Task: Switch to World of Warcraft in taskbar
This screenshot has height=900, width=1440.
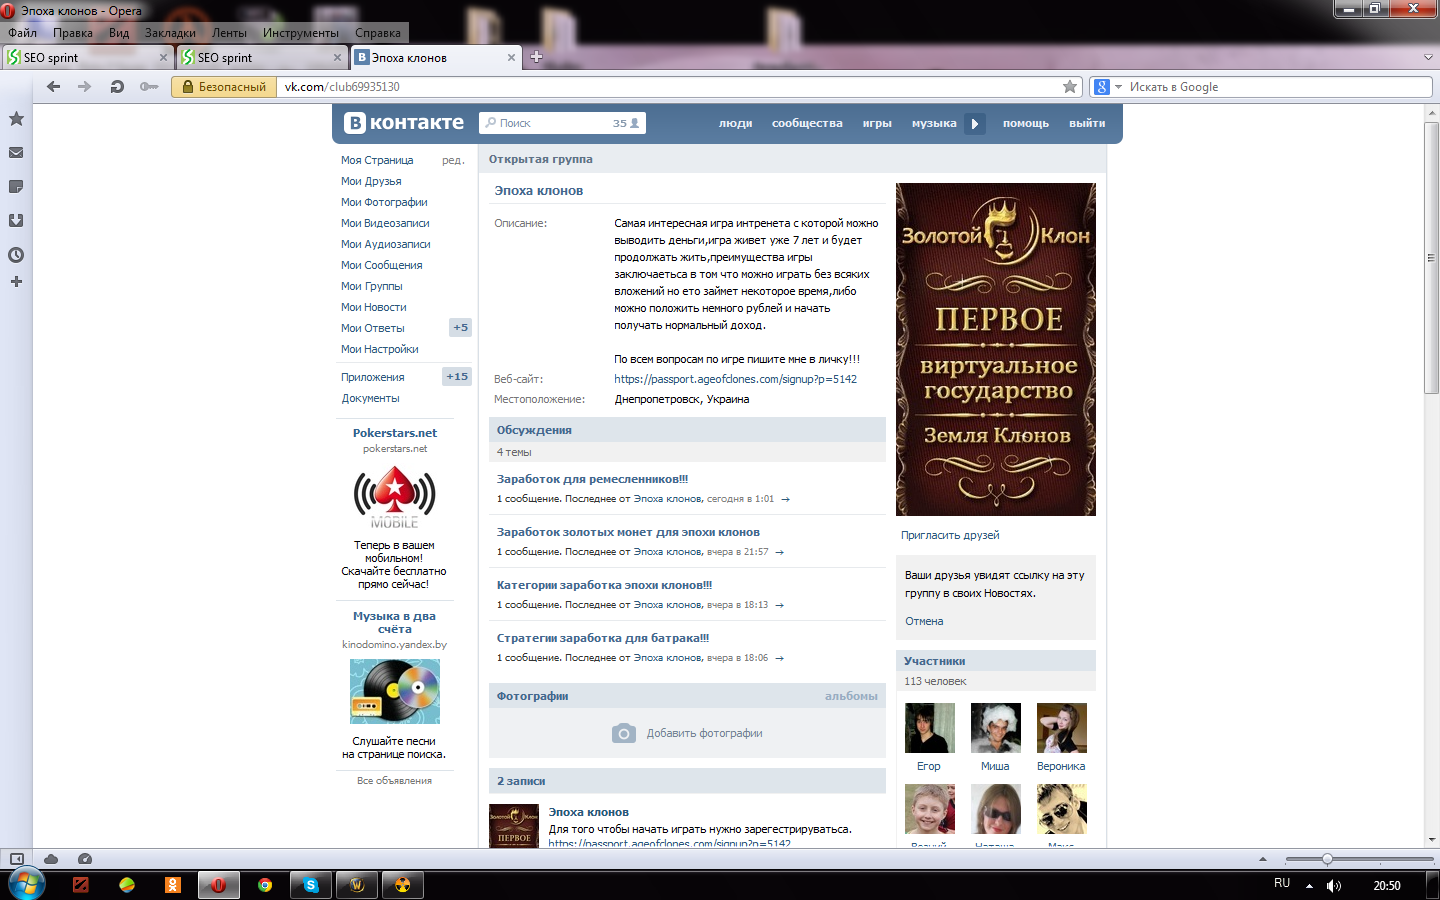Action: (357, 885)
